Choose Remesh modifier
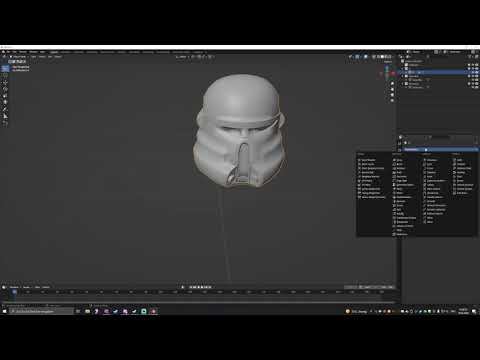Image resolution: width=480 pixels, height=360 pixels. pos(400,201)
